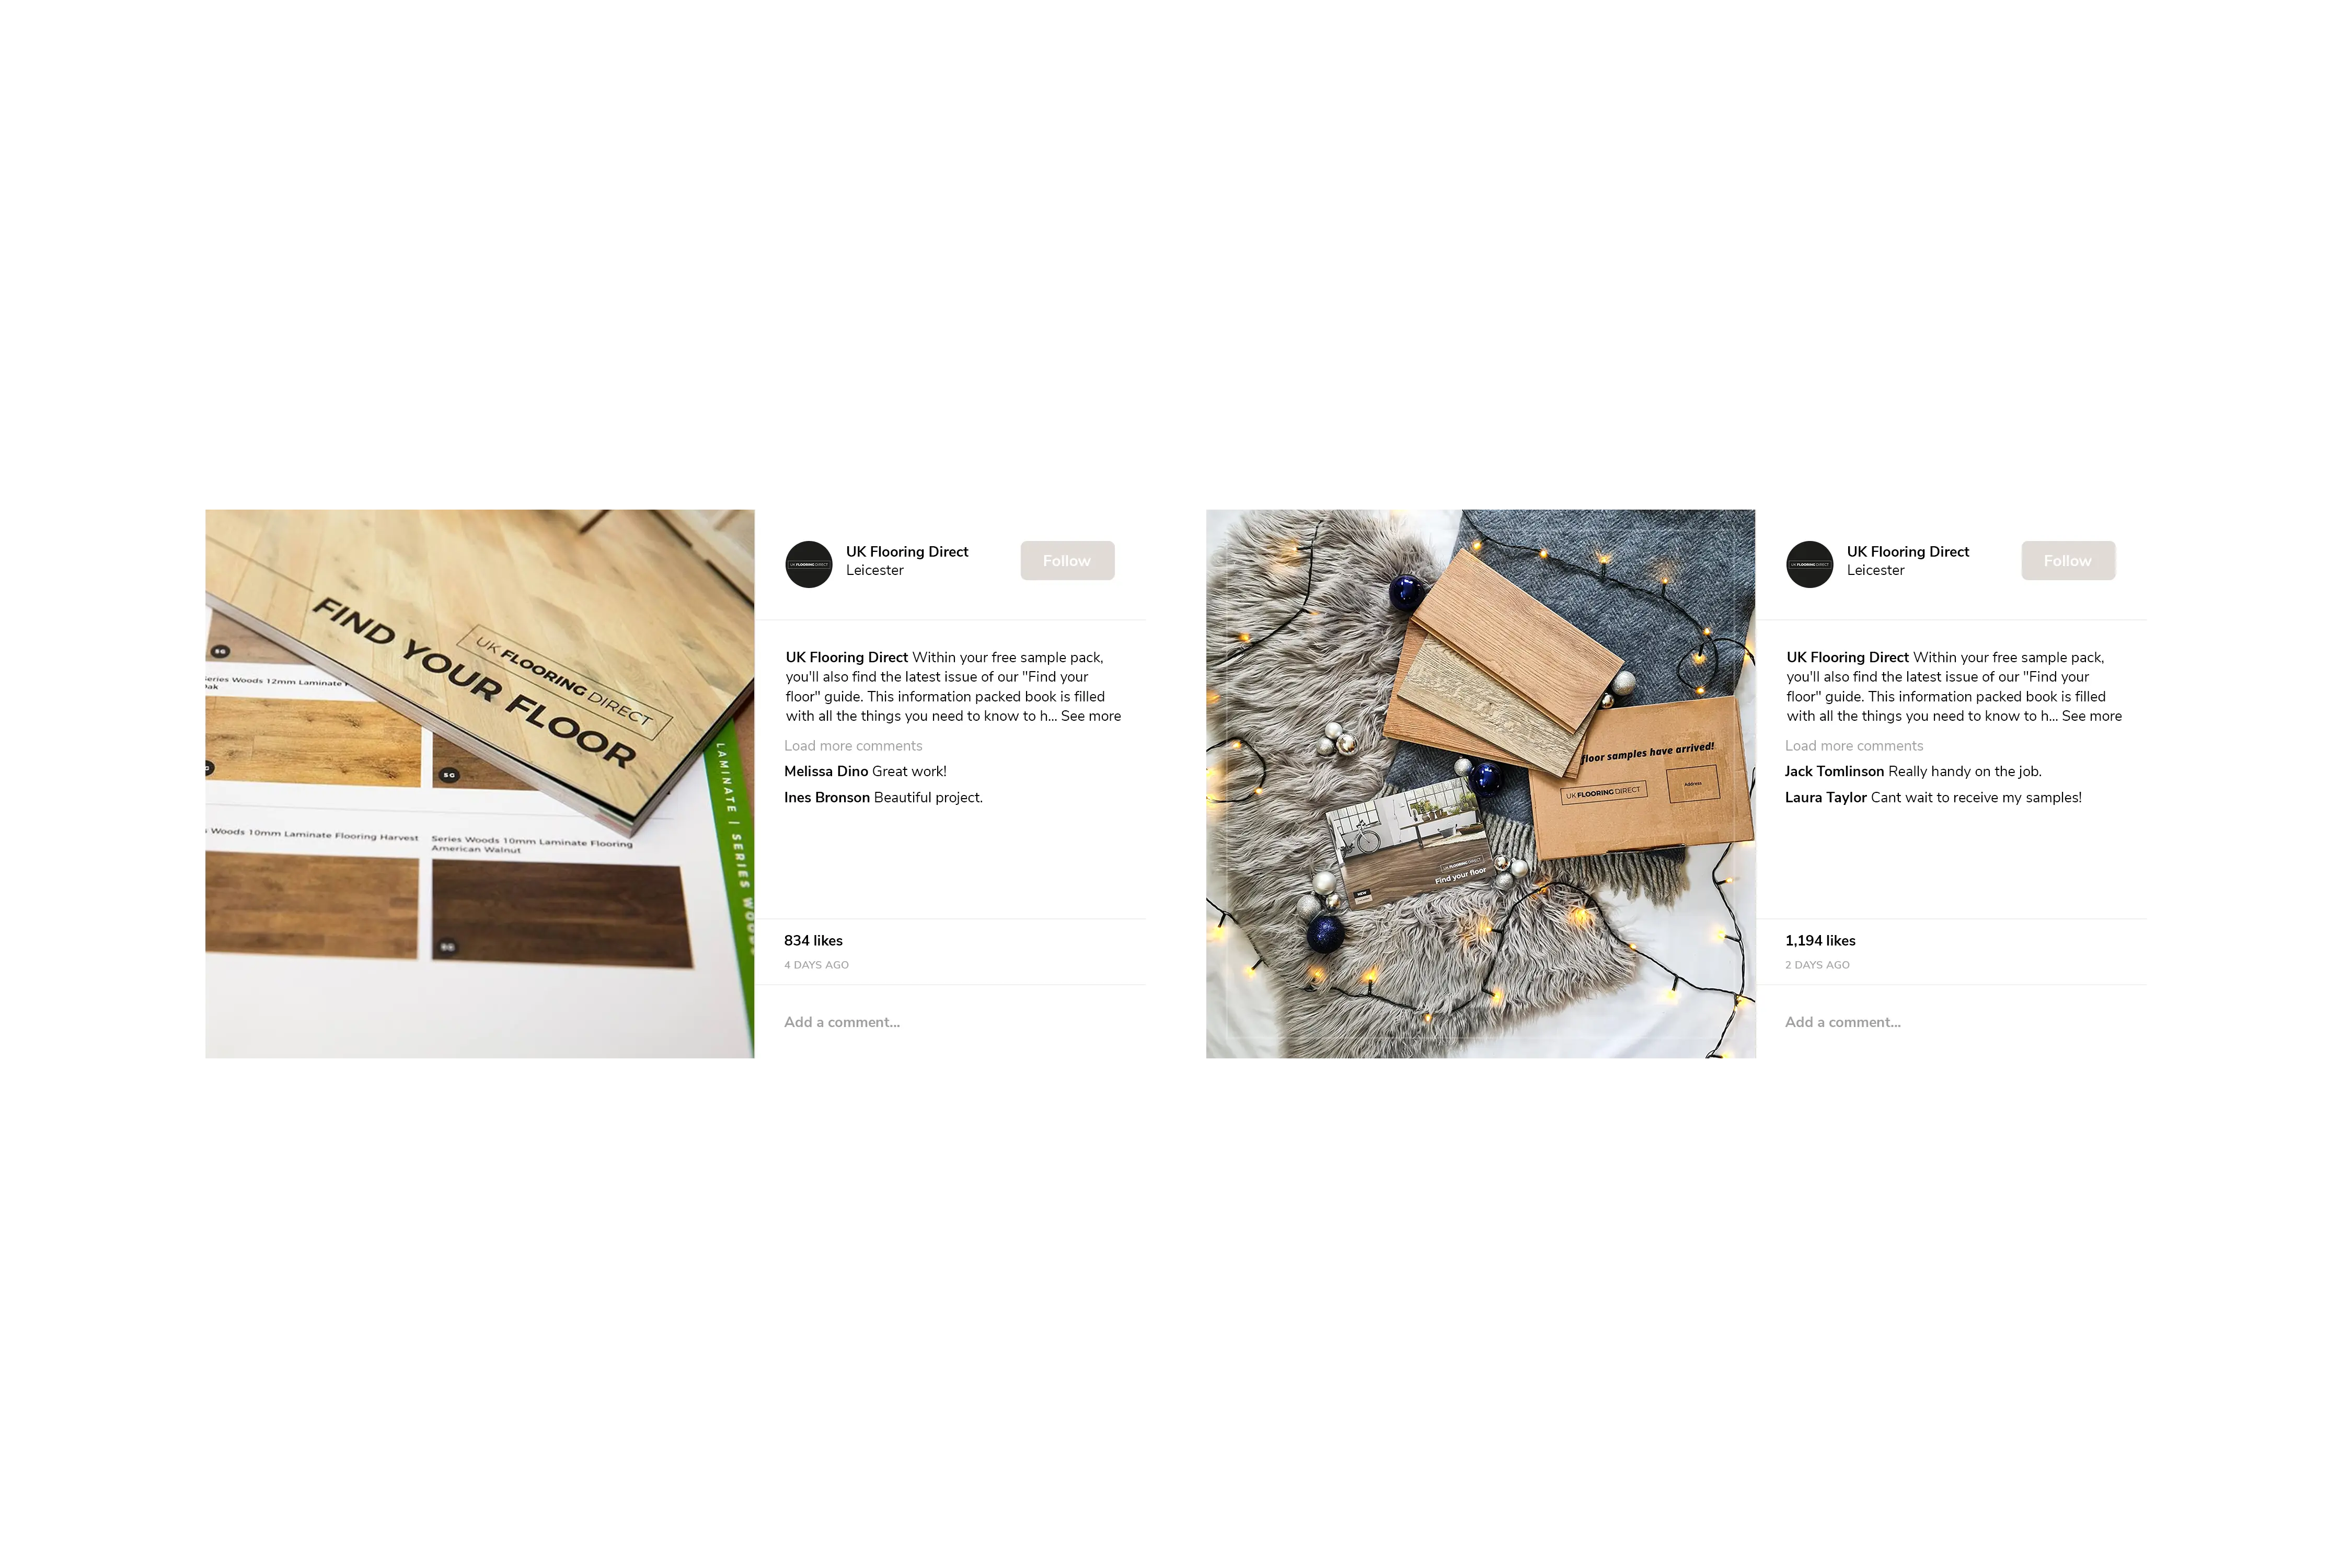2352x1568 pixels.
Task: Click the UK Flooring Direct avatar on left post
Action: 808,564
